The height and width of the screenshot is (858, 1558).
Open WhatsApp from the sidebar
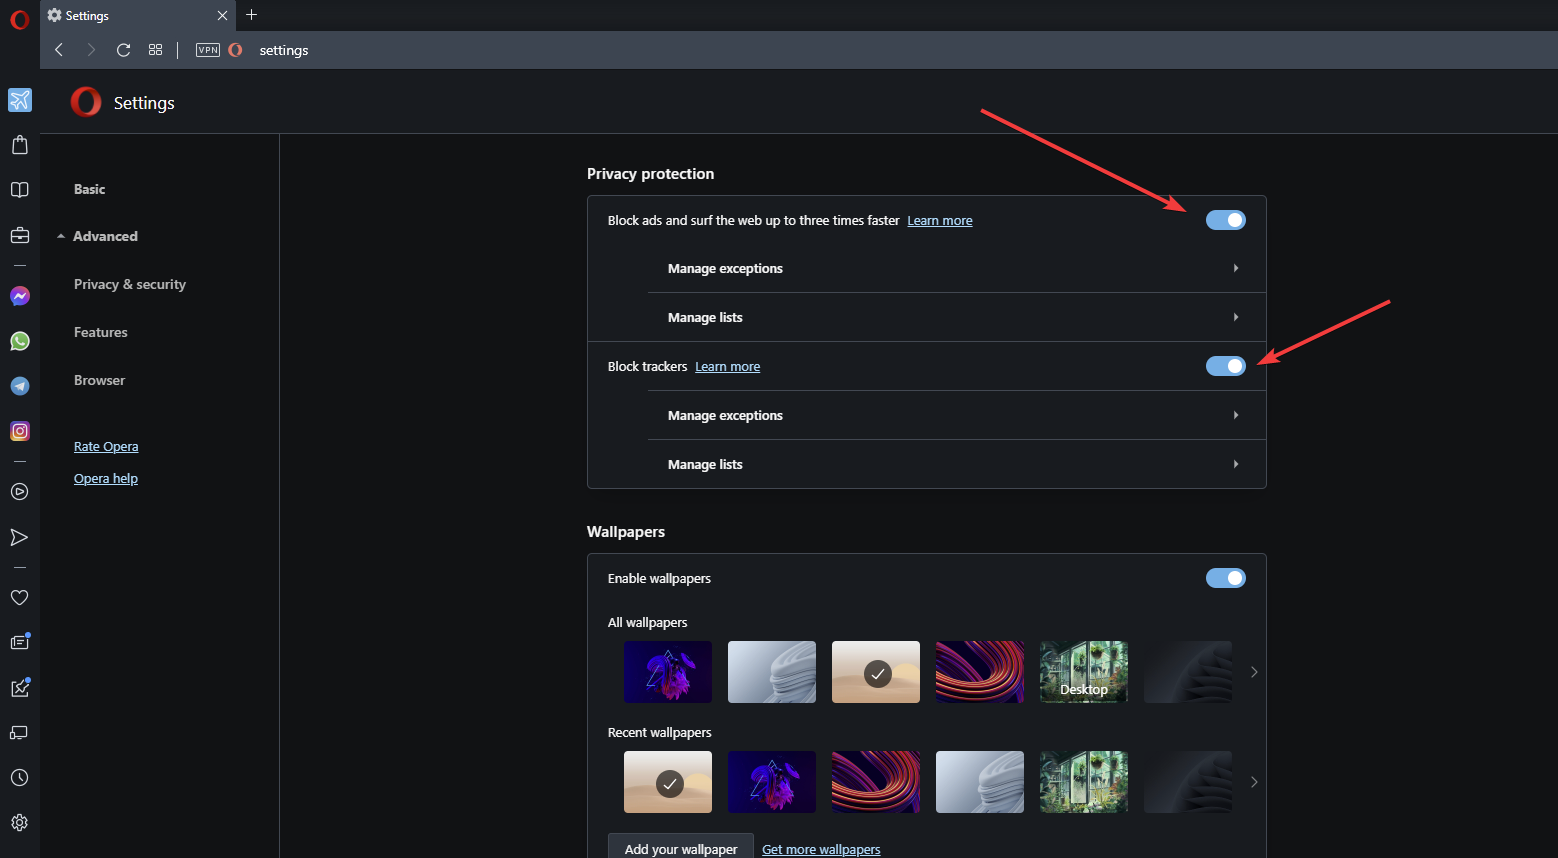tap(20, 341)
